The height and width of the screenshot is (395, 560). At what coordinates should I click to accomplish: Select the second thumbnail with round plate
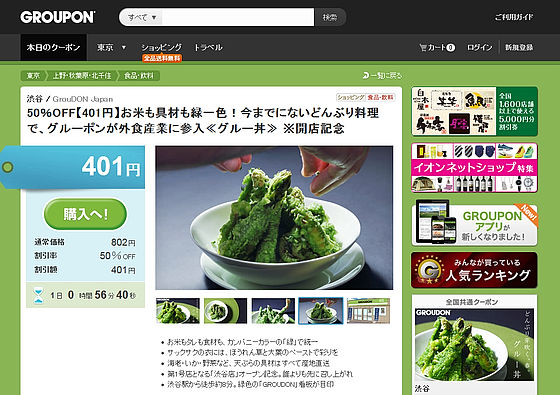(225, 311)
